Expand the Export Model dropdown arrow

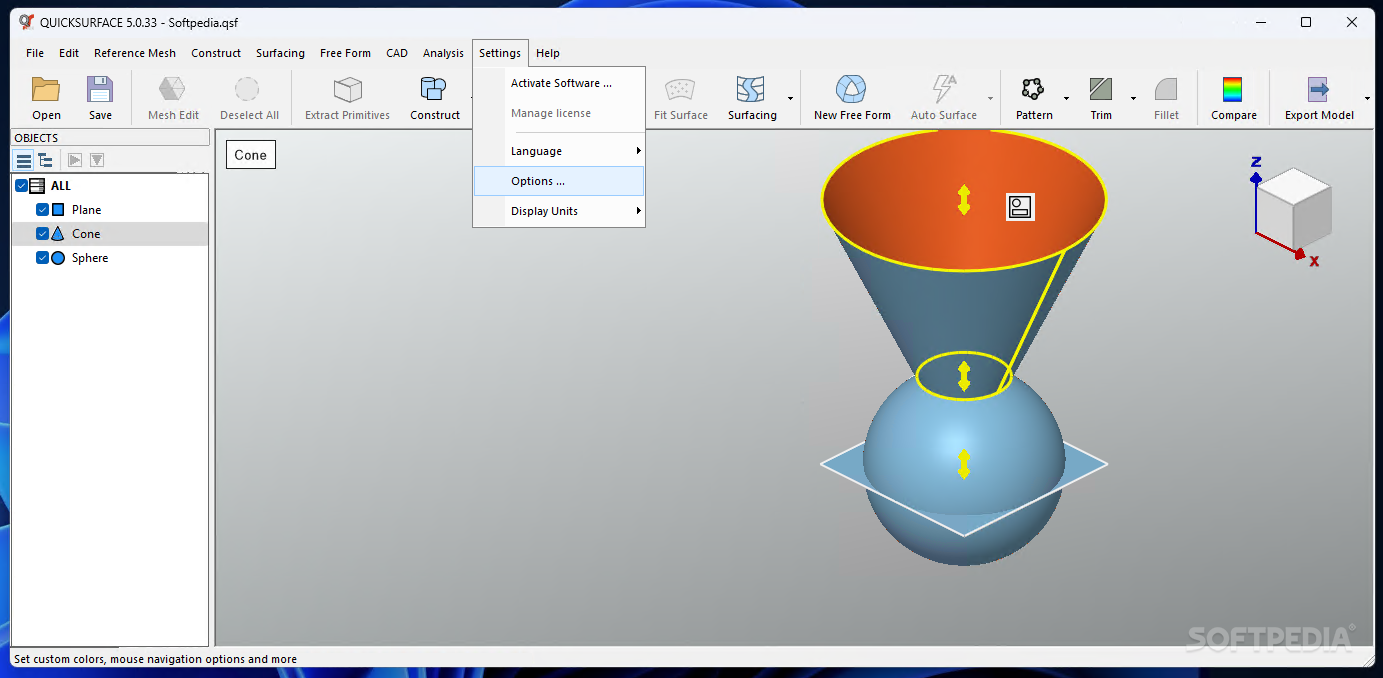1366,98
